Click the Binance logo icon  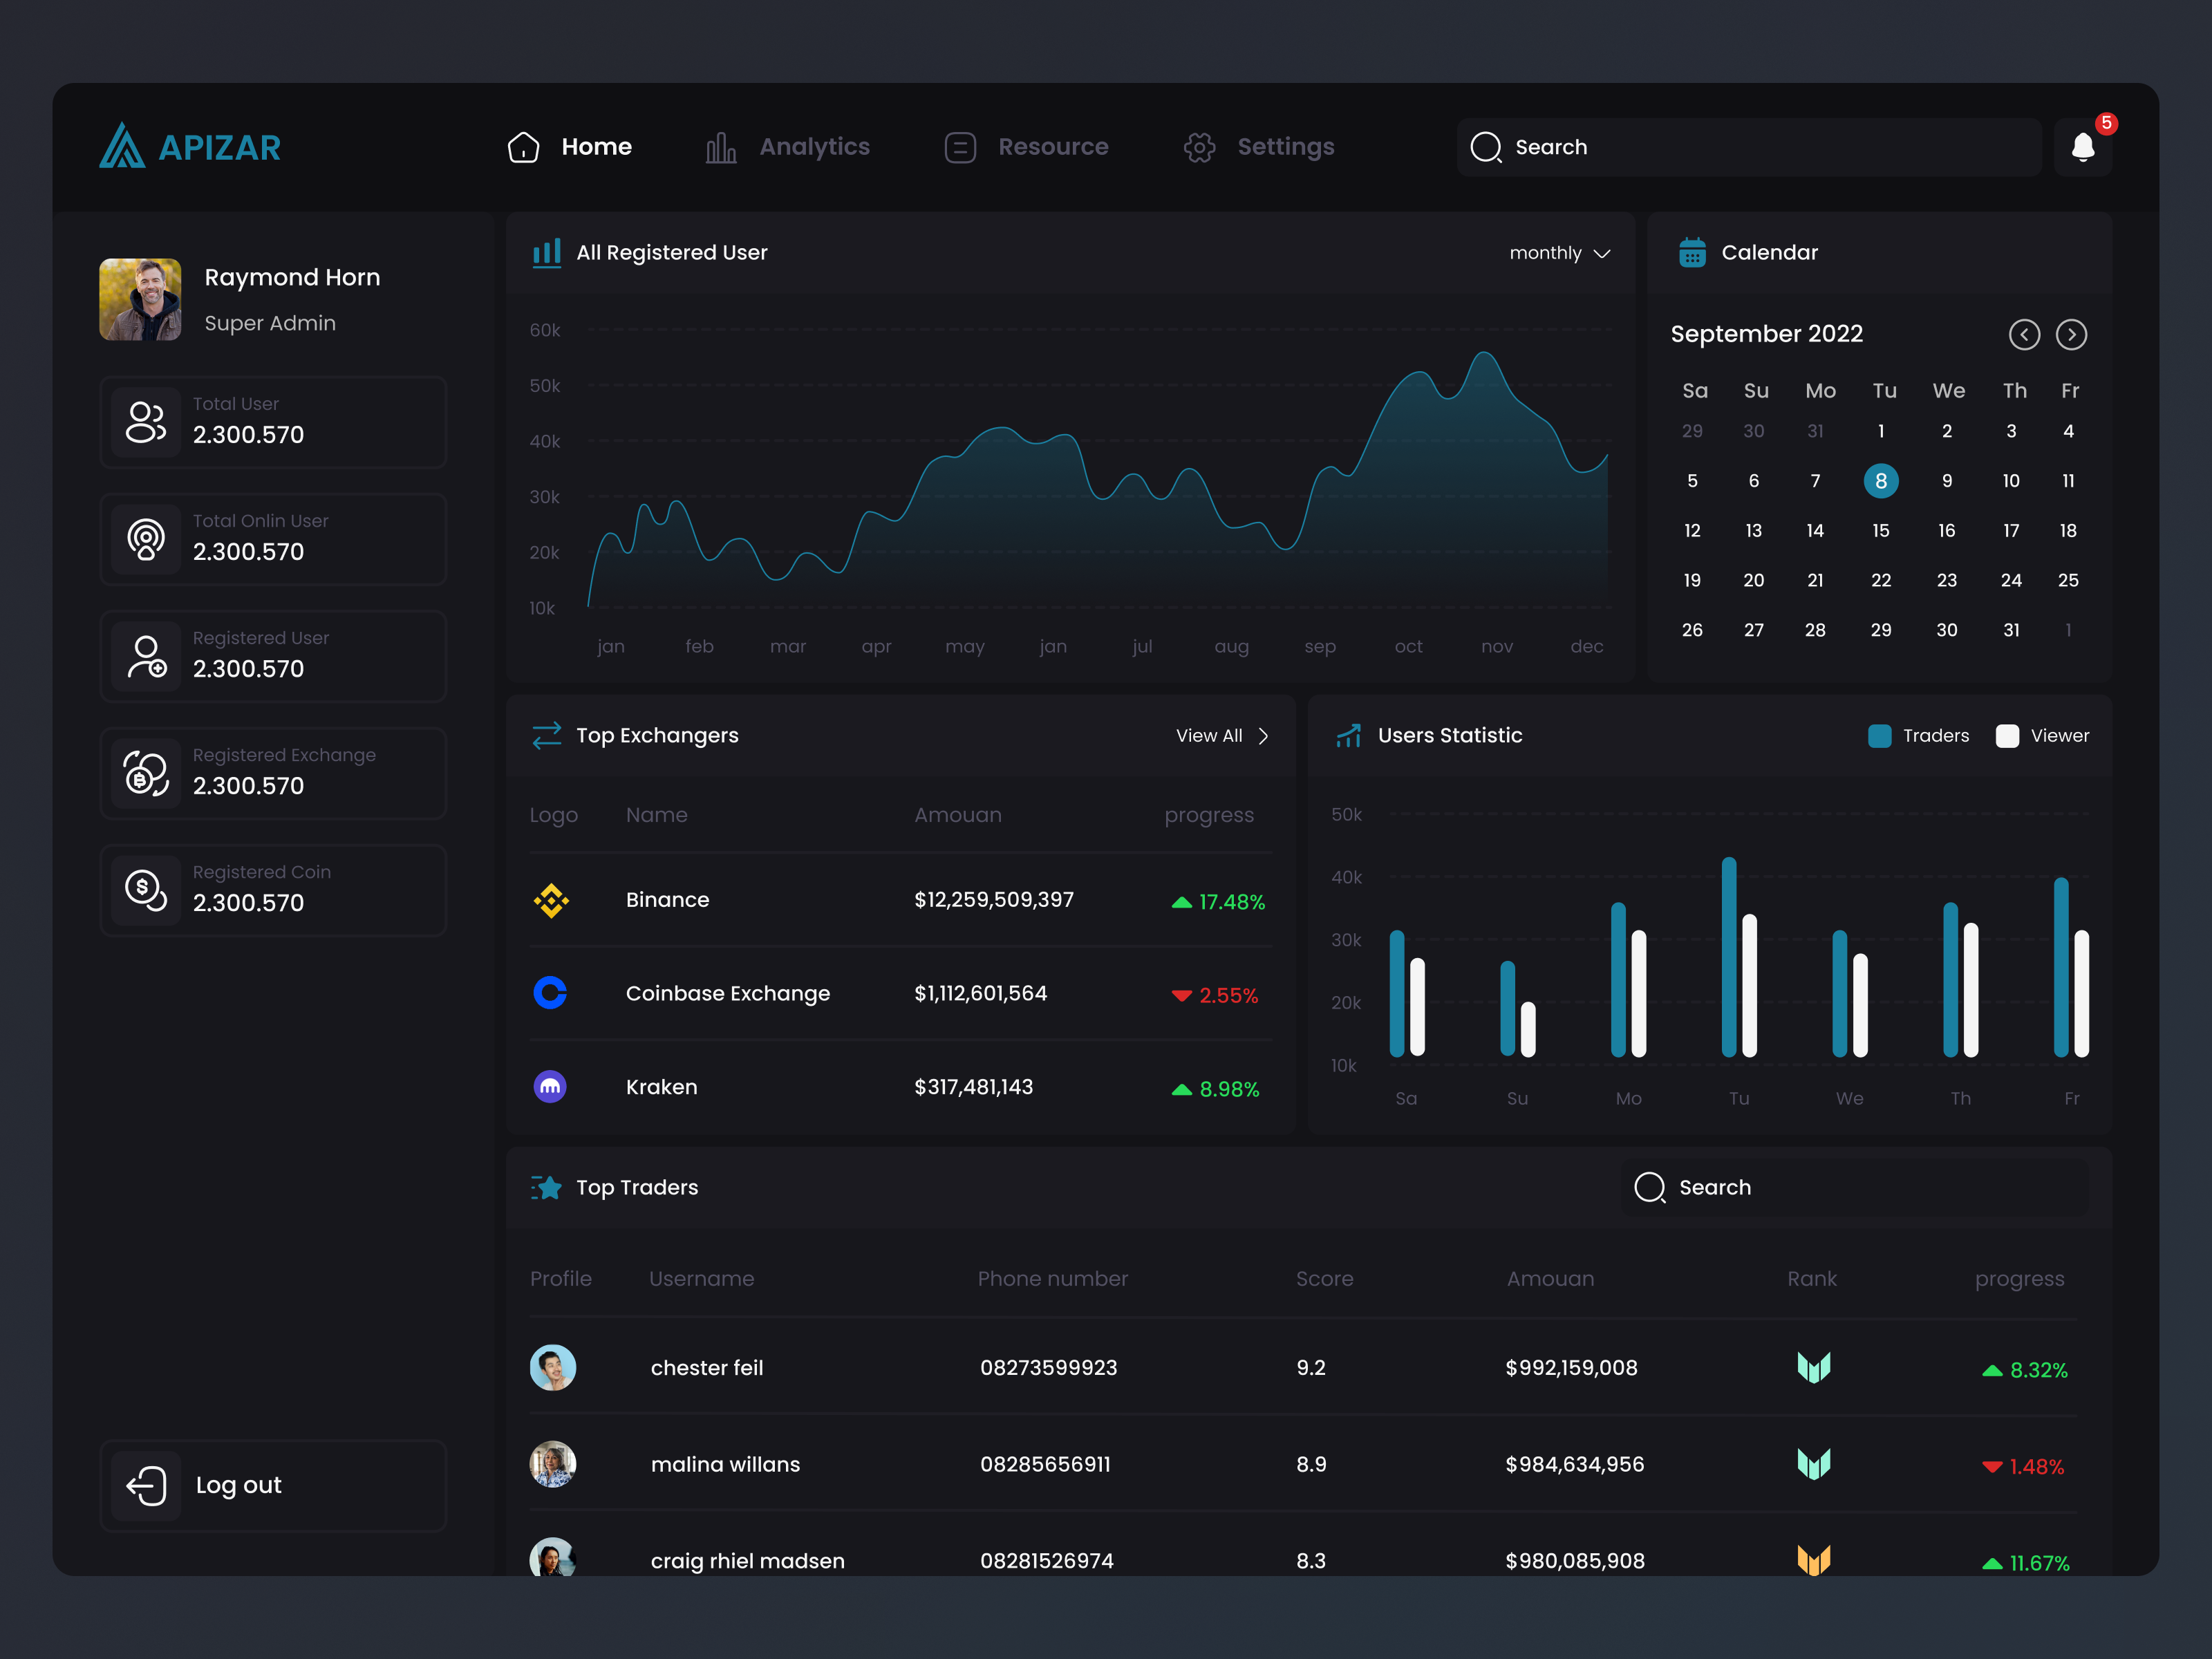coord(551,901)
